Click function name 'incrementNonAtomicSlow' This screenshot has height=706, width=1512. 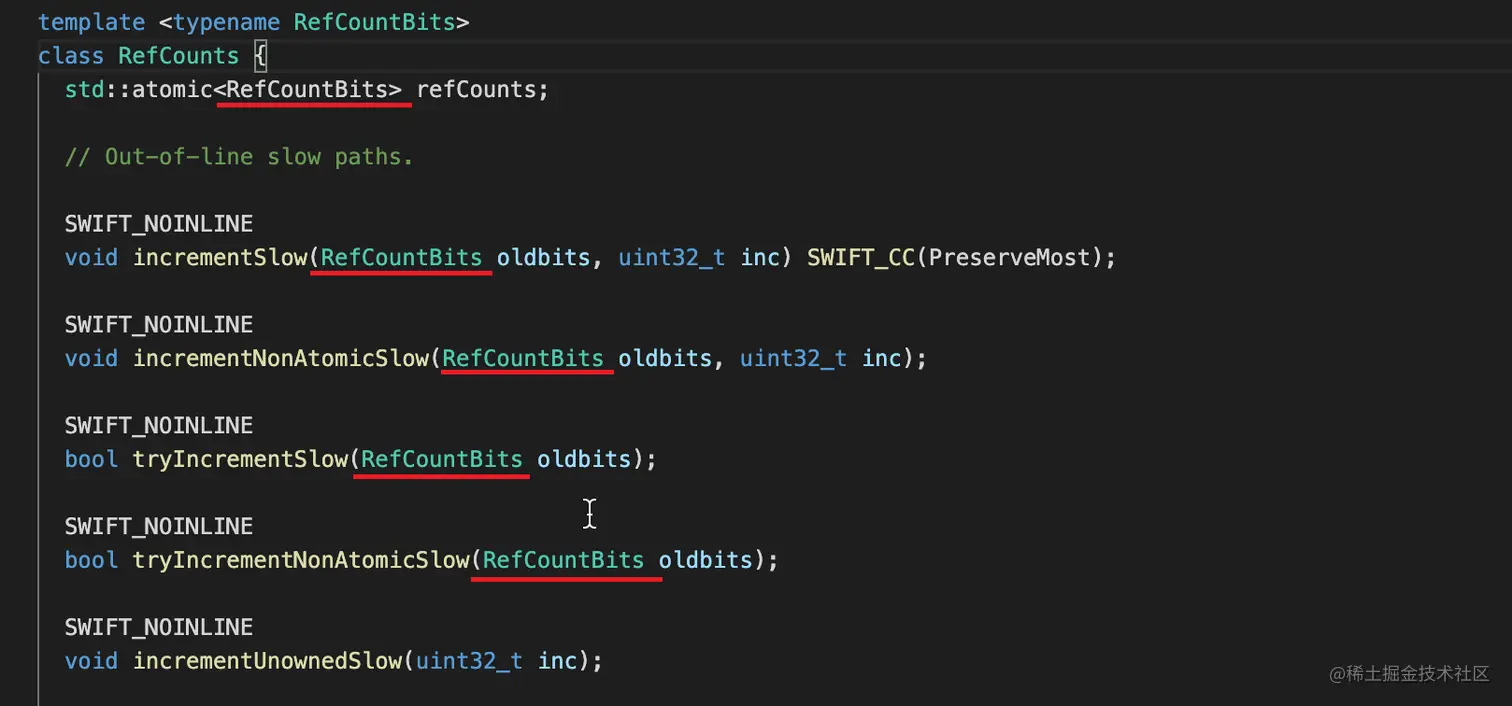[x=281, y=358]
